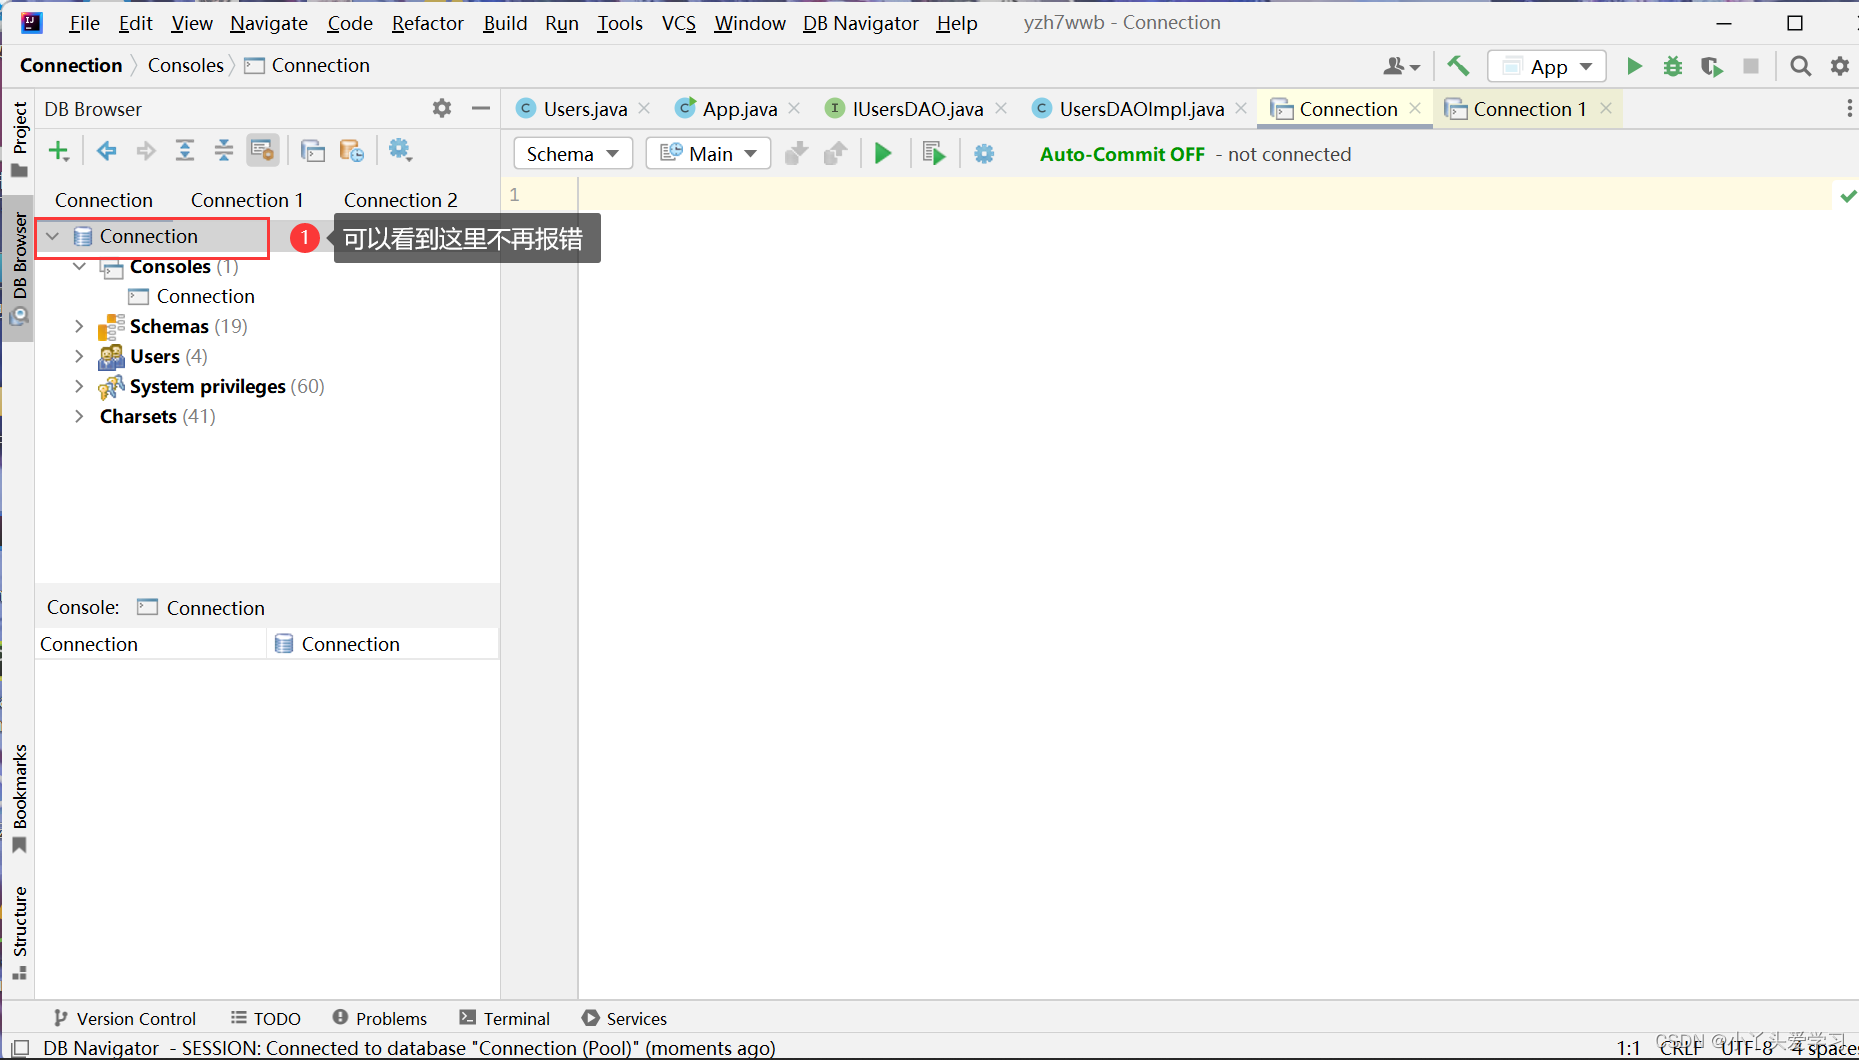
Task: Open DB Browser settings gear with dropdown
Action: coord(400,151)
